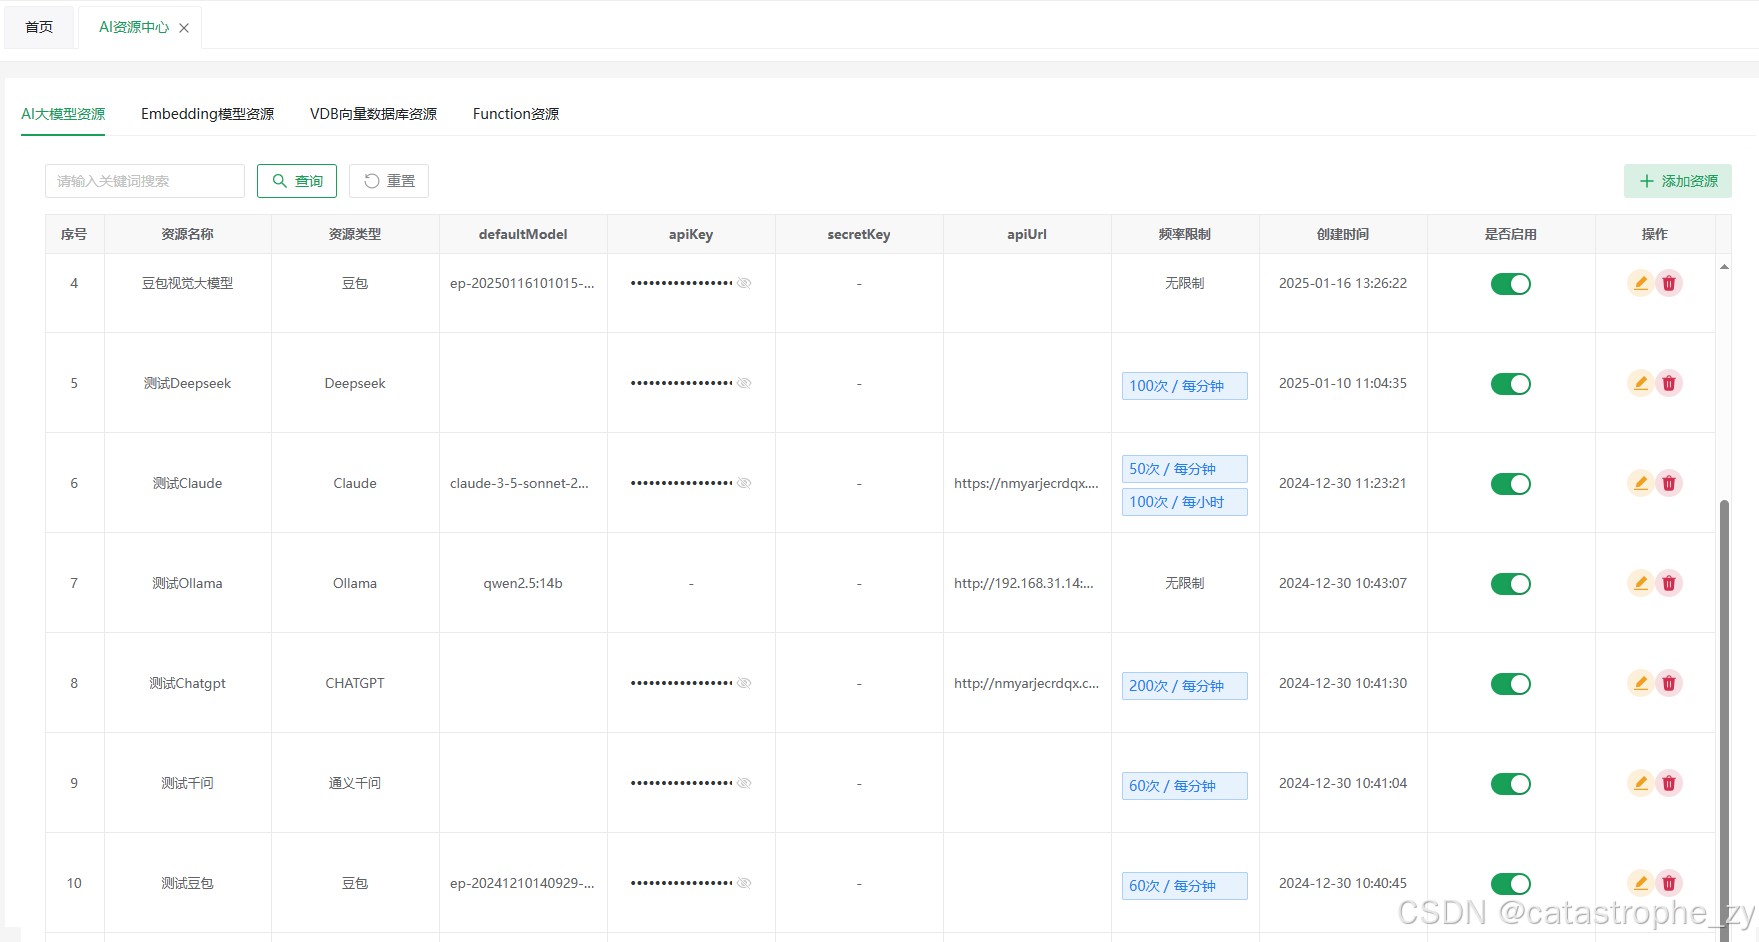Toggle the 测试Deepseek enable switch

tap(1510, 384)
